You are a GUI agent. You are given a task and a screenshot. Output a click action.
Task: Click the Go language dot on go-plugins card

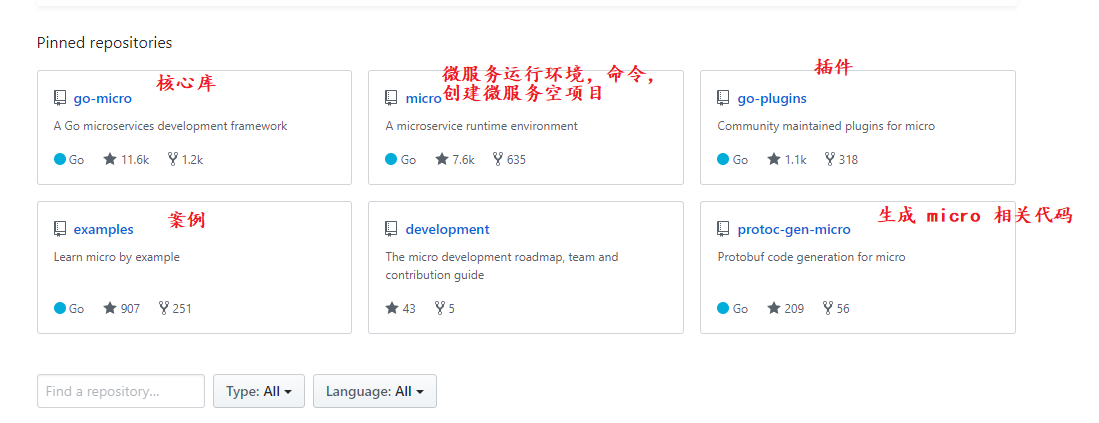[x=724, y=159]
